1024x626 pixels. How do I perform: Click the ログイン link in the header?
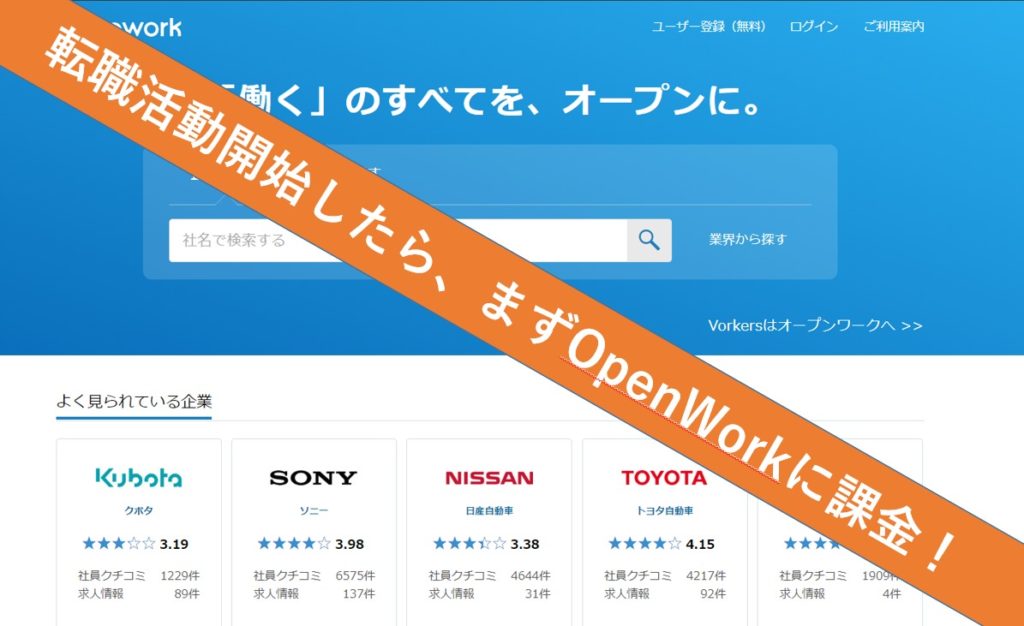[813, 27]
